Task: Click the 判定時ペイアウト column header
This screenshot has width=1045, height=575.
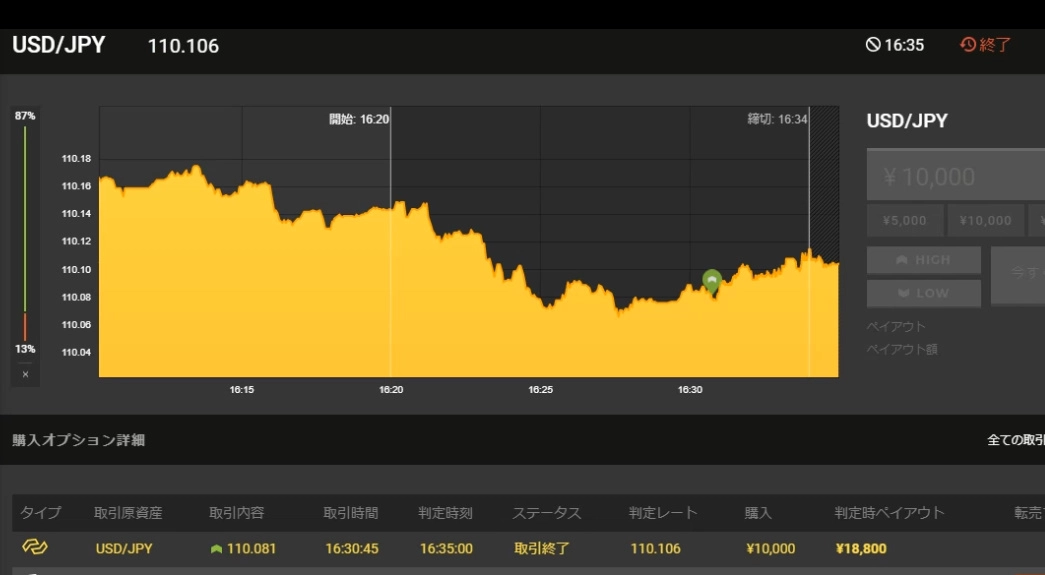Action: [889, 513]
